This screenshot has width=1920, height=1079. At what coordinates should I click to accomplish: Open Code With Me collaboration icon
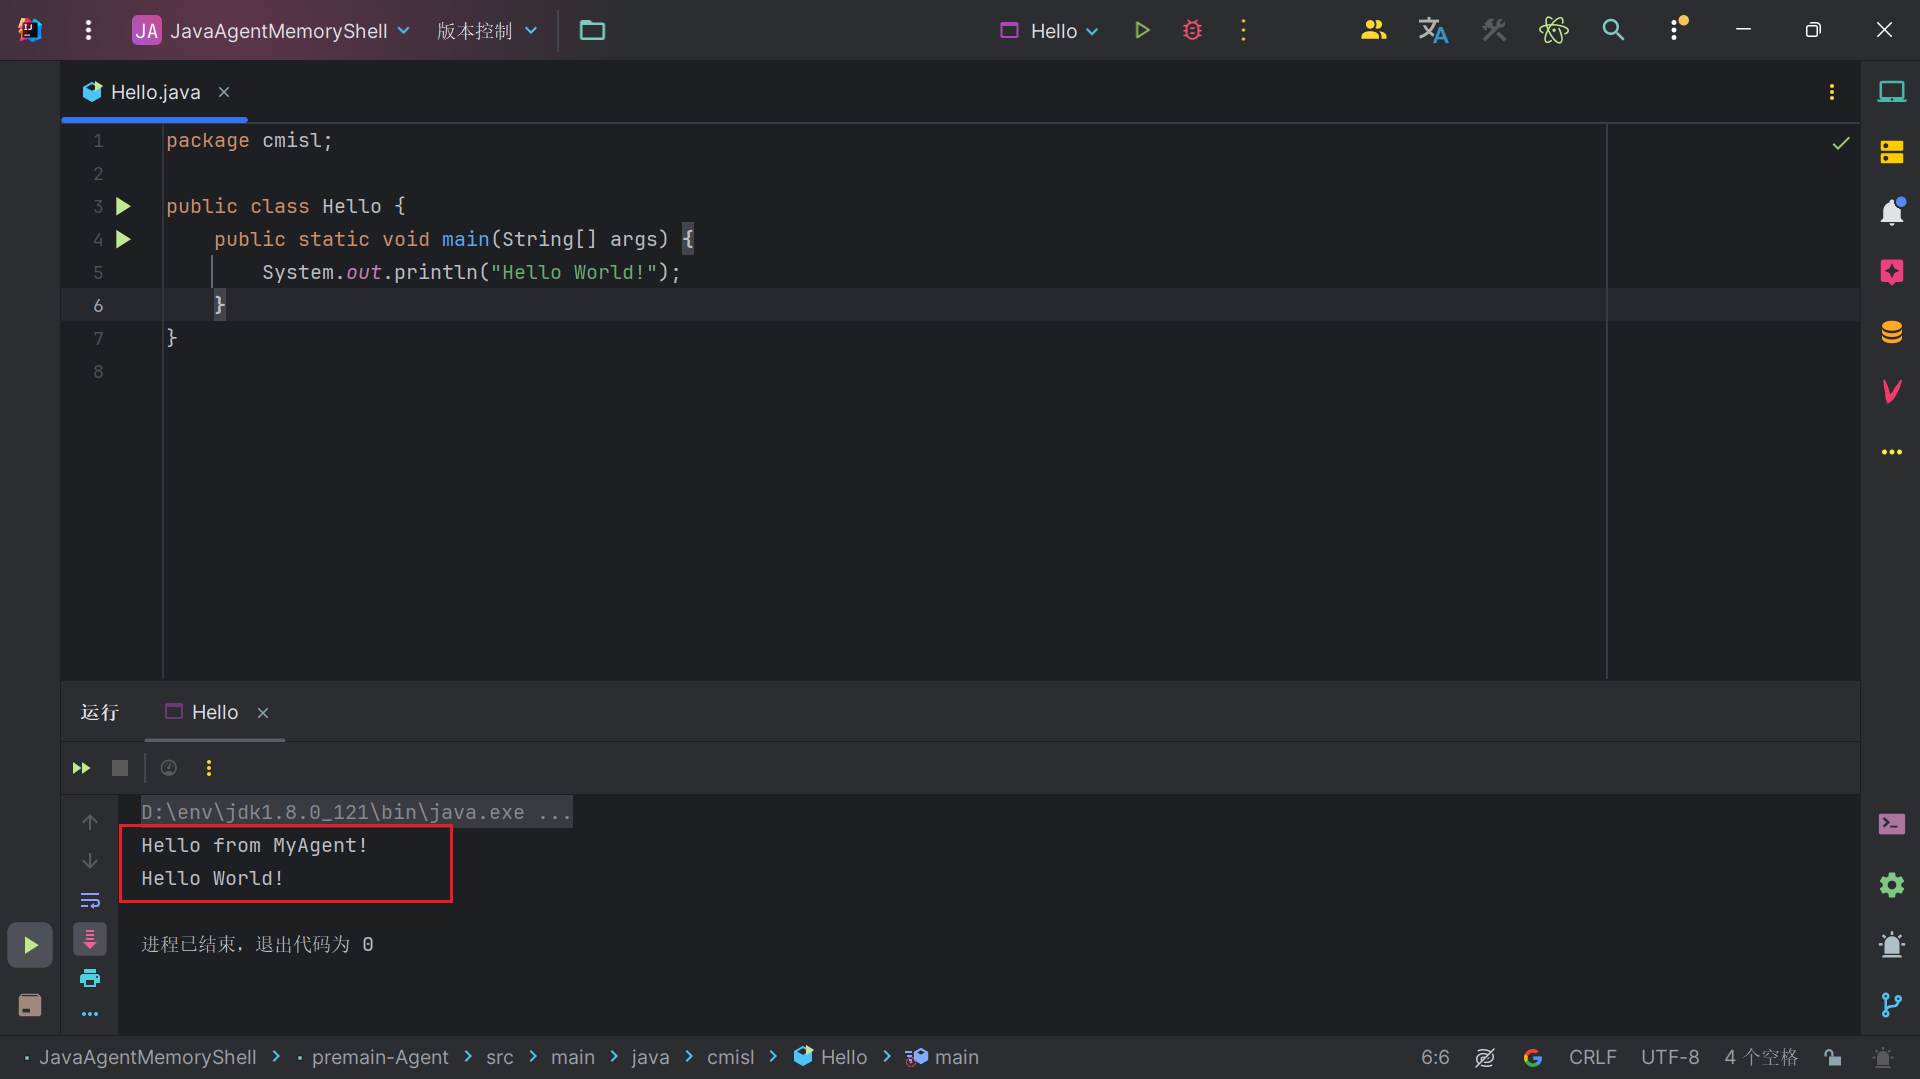(1373, 30)
